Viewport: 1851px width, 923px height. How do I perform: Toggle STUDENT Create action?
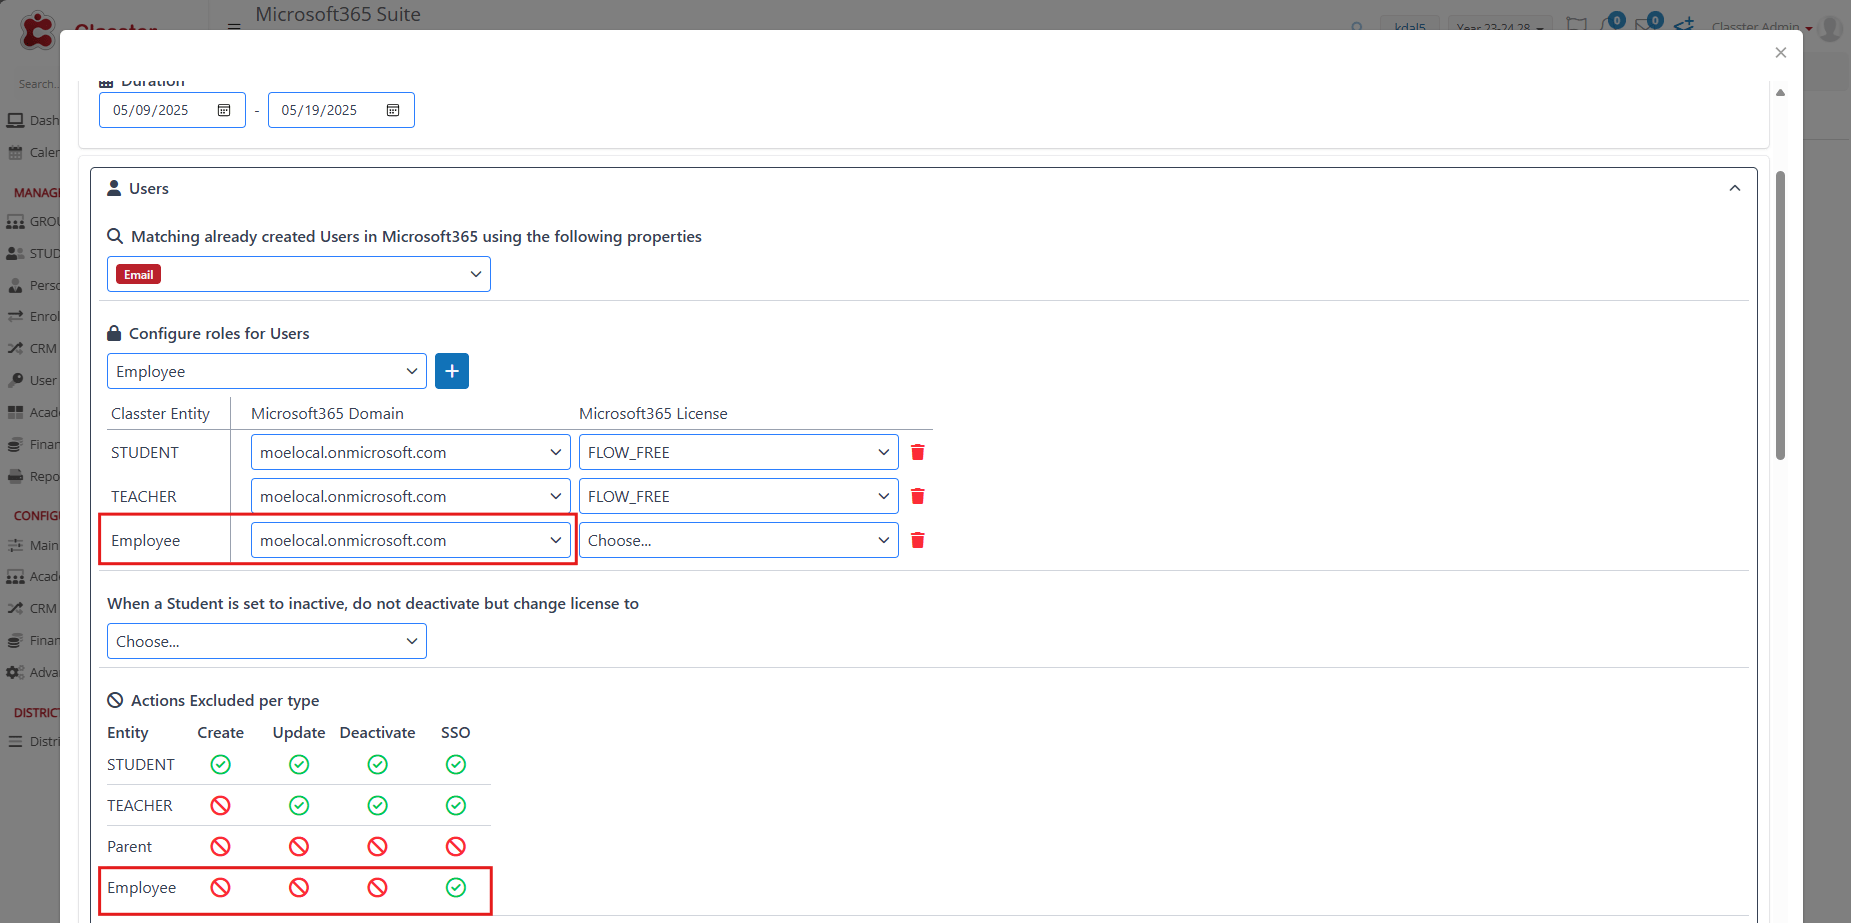pyautogui.click(x=221, y=764)
